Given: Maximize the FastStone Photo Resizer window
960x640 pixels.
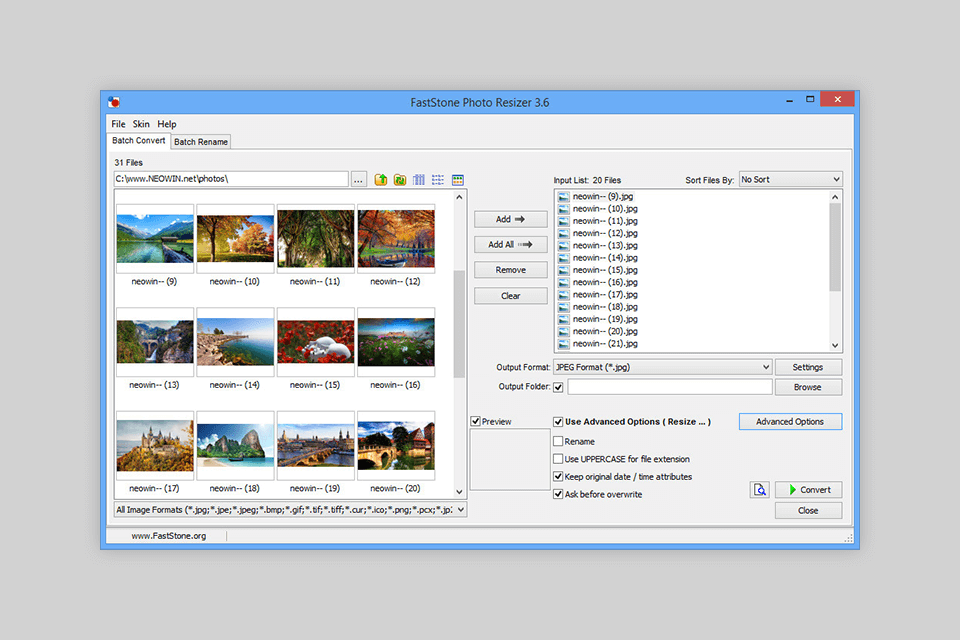Looking at the screenshot, I should [x=810, y=99].
